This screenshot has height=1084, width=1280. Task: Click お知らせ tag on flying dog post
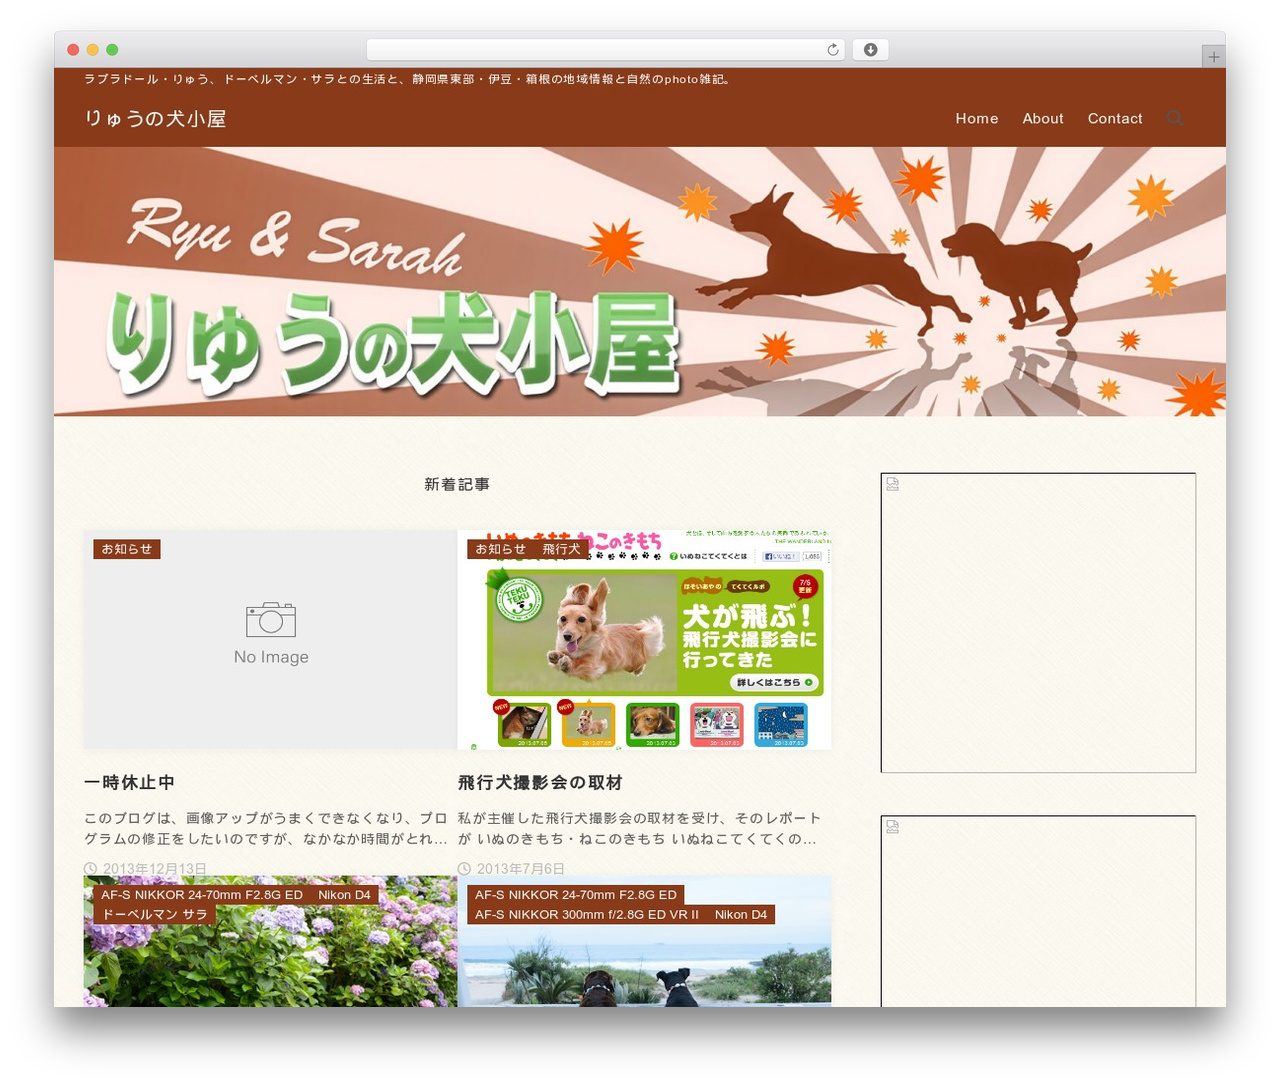[x=501, y=549]
